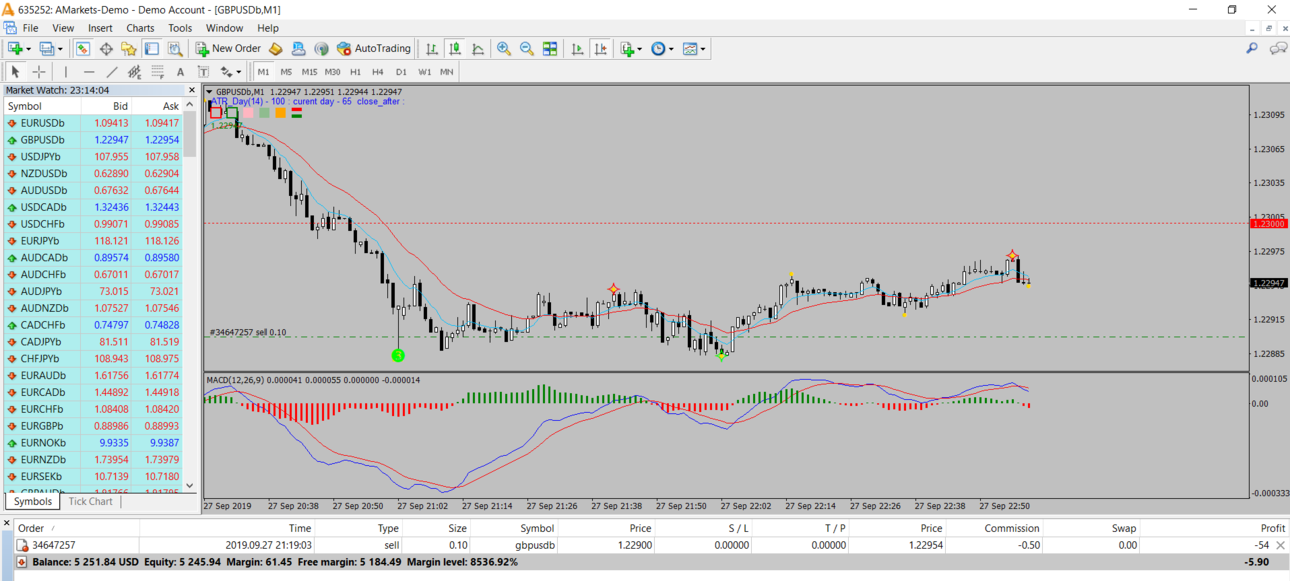Select the horizontal line drawing tool
The height and width of the screenshot is (581, 1290).
[x=89, y=72]
